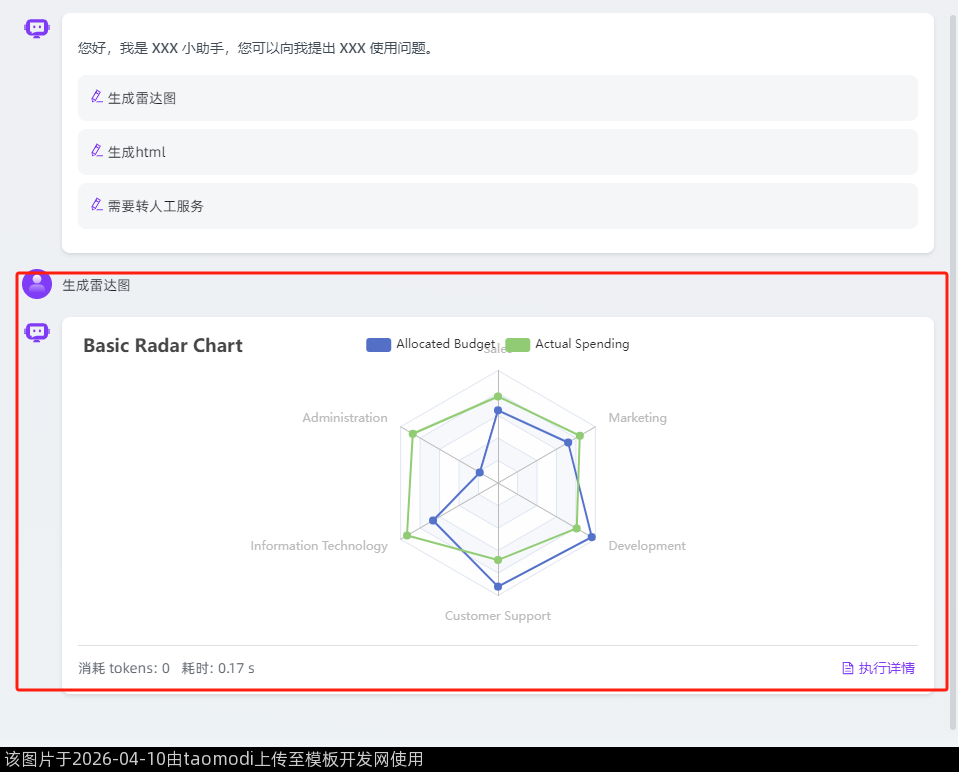The width and height of the screenshot is (959, 772).
Task: Click the Information Technology axis label
Action: (x=319, y=546)
